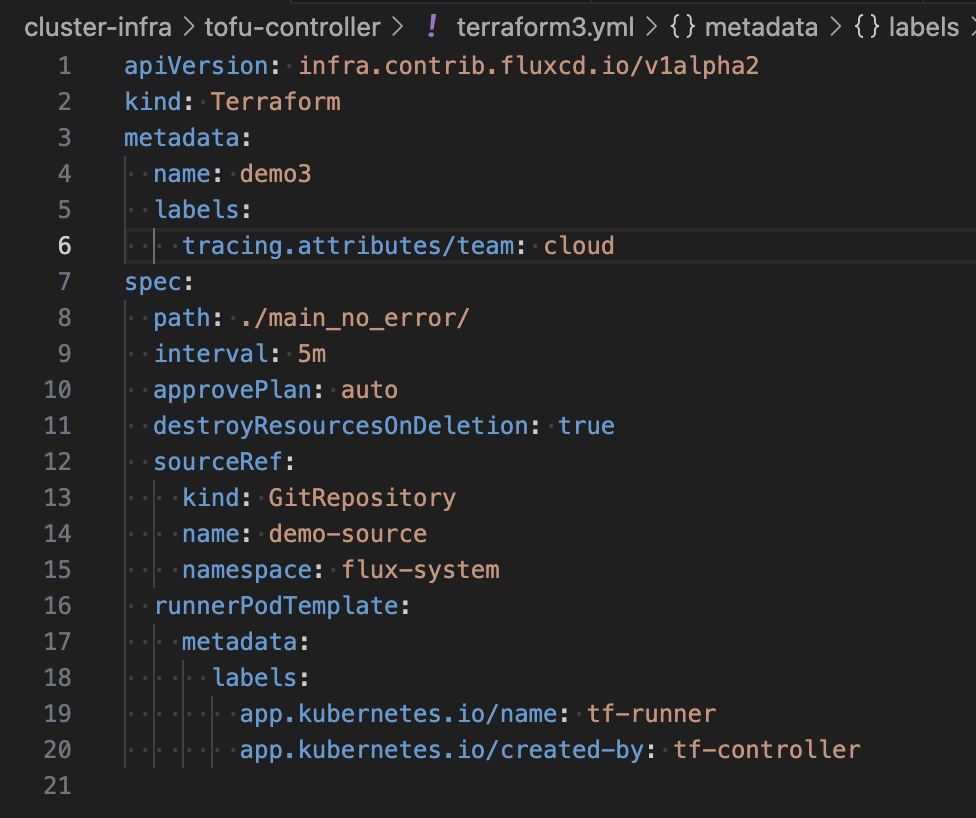Click the Terraform value on line 2
Viewport: 976px width, 818px height.
coord(276,102)
